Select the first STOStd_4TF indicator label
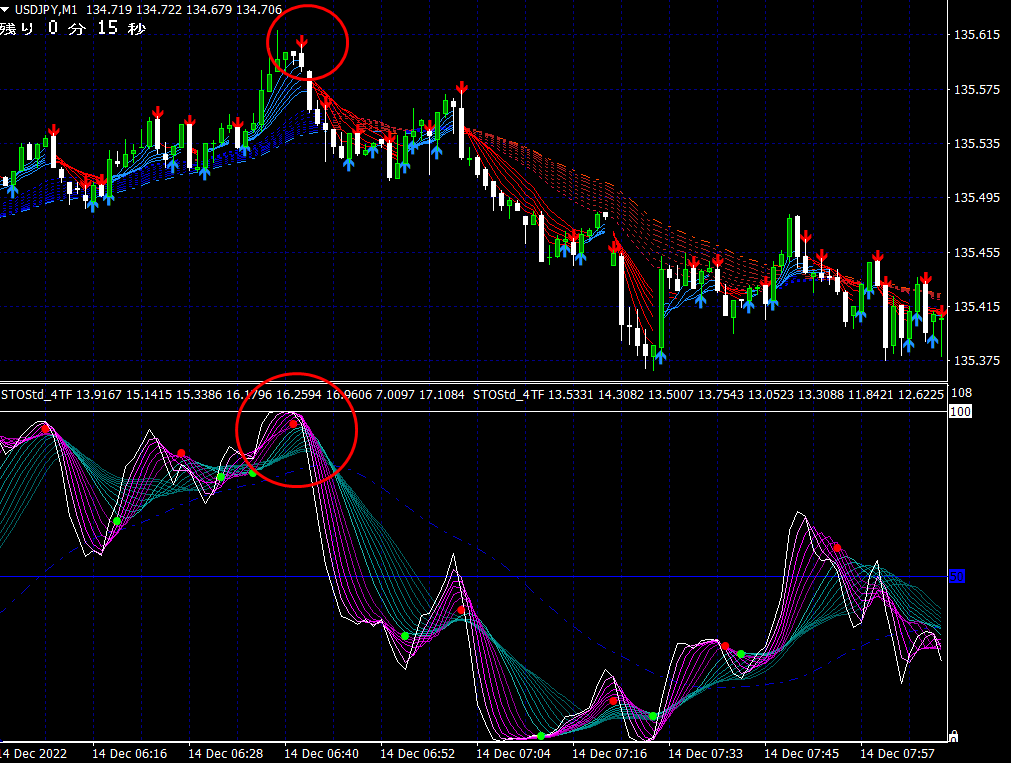The width and height of the screenshot is (1011, 763). click(x=37, y=394)
